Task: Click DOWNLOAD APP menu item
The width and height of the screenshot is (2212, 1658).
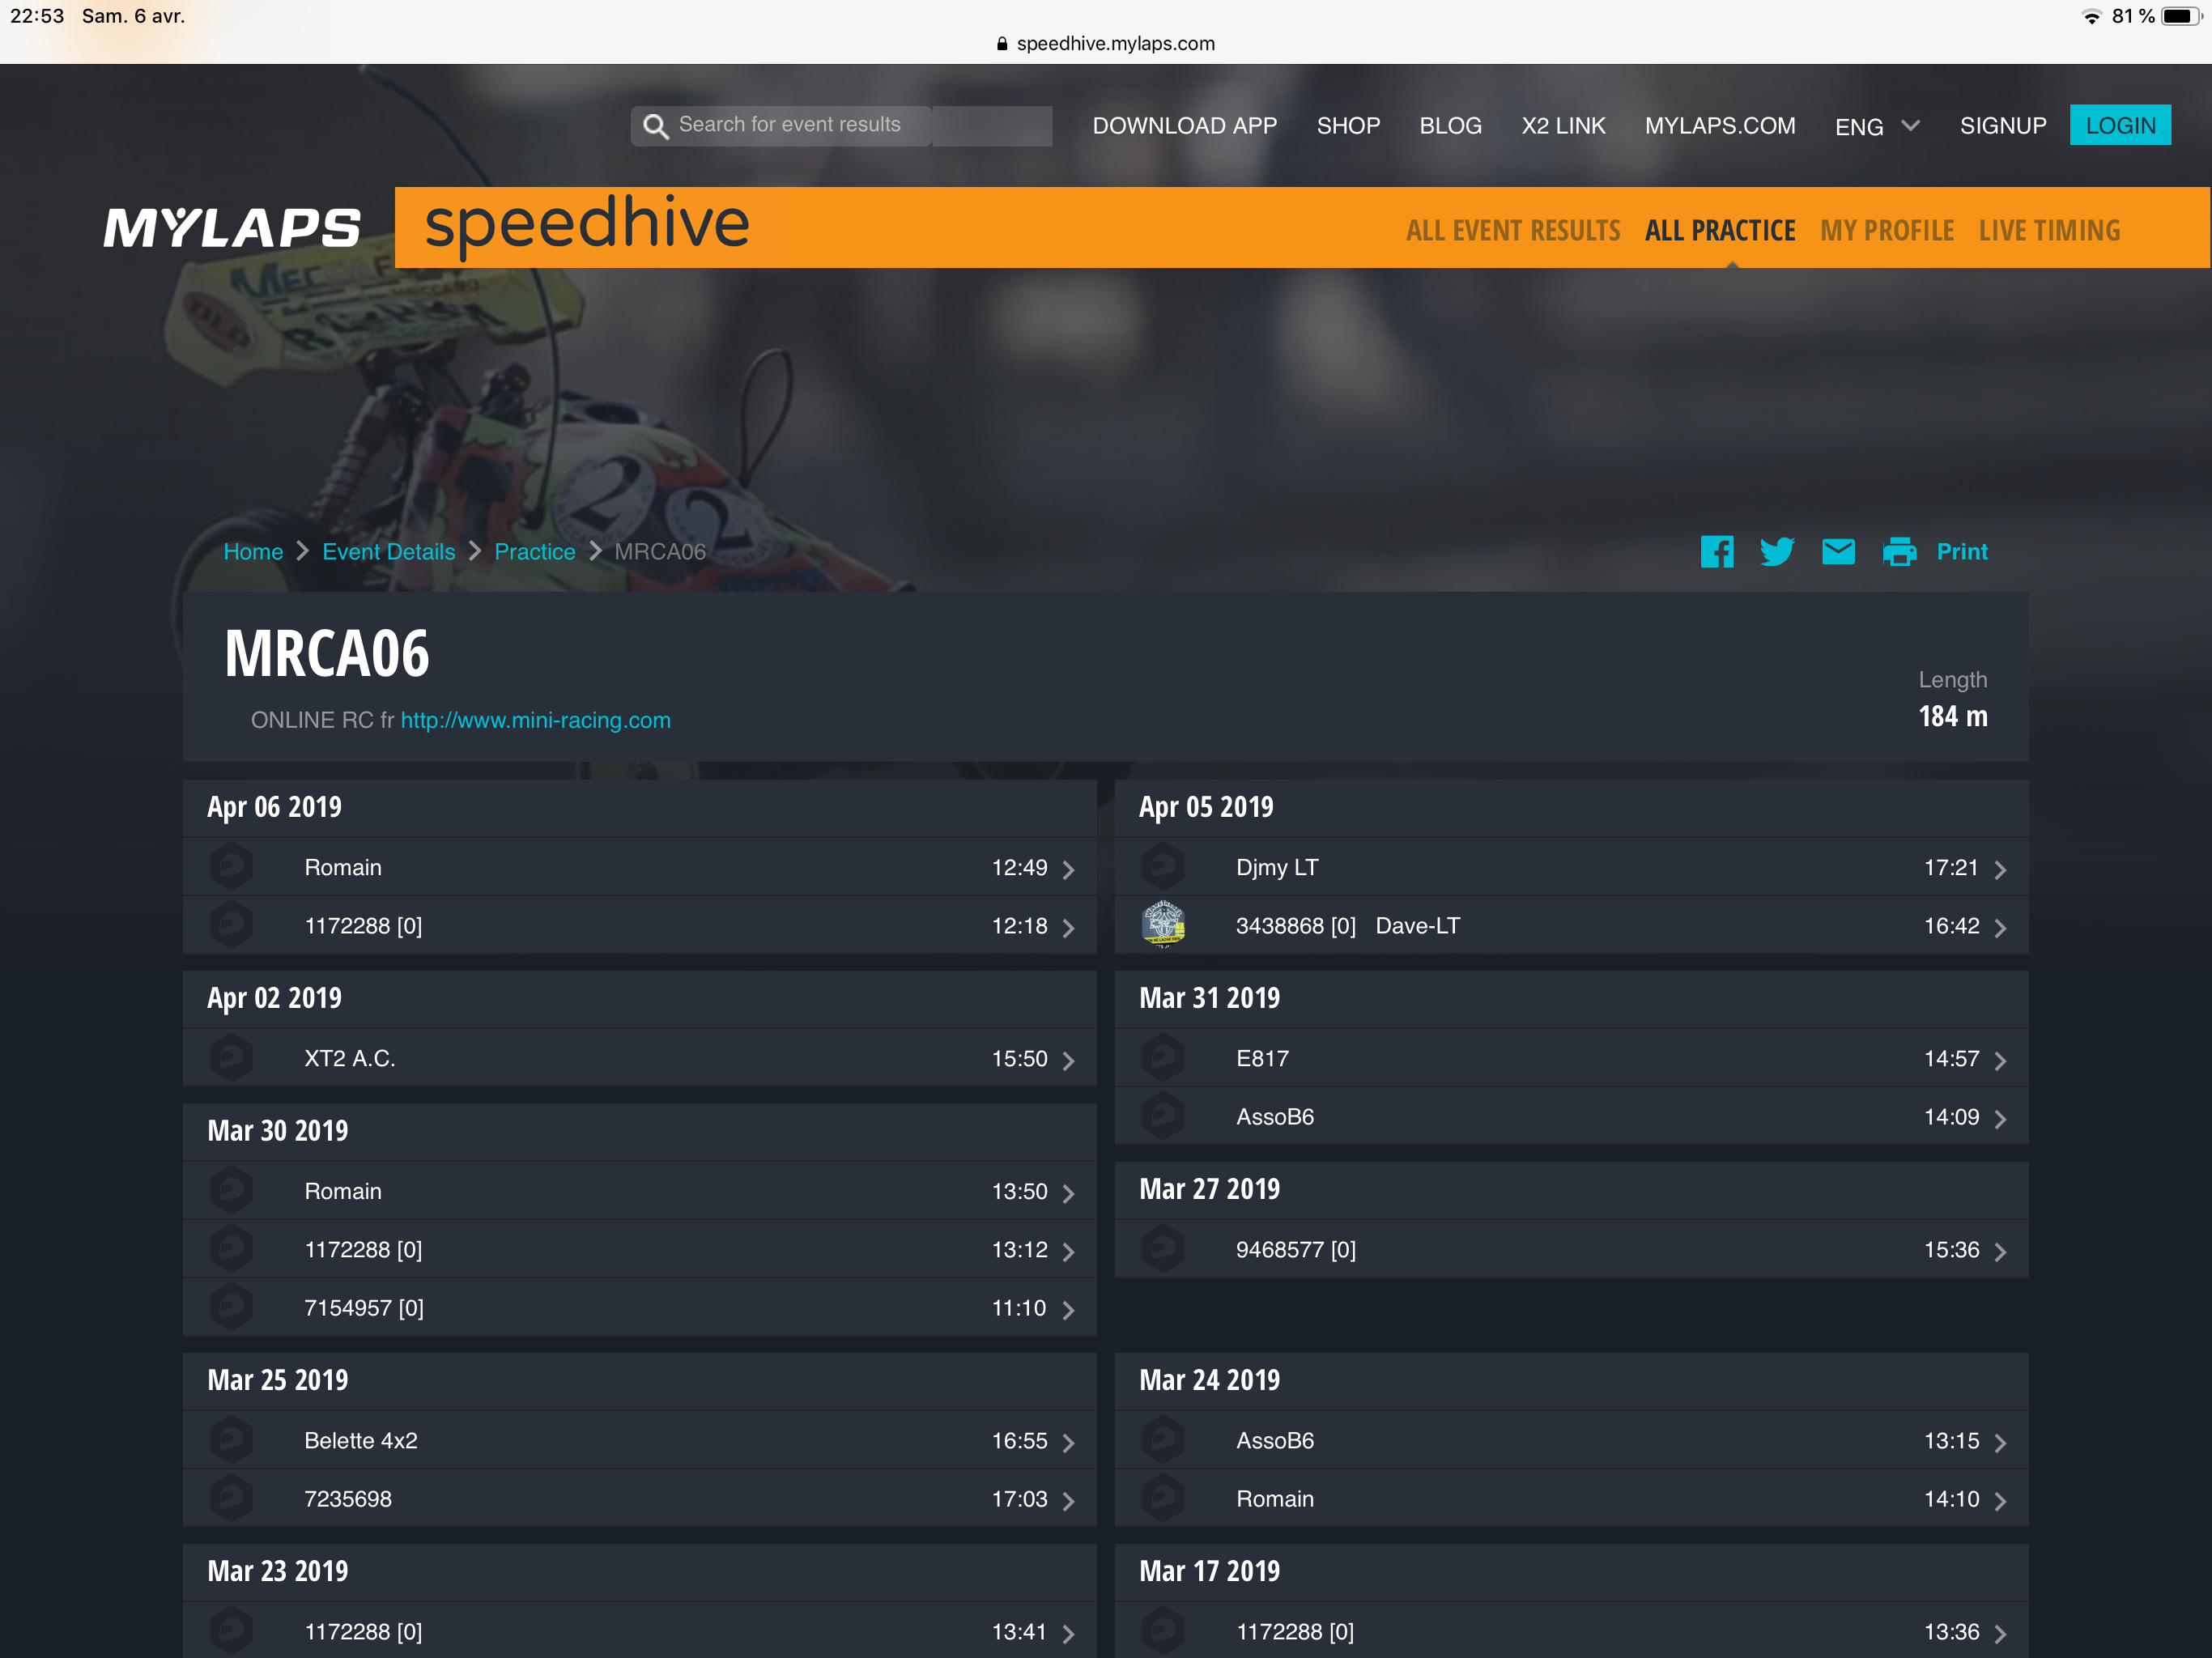Action: (x=1184, y=126)
